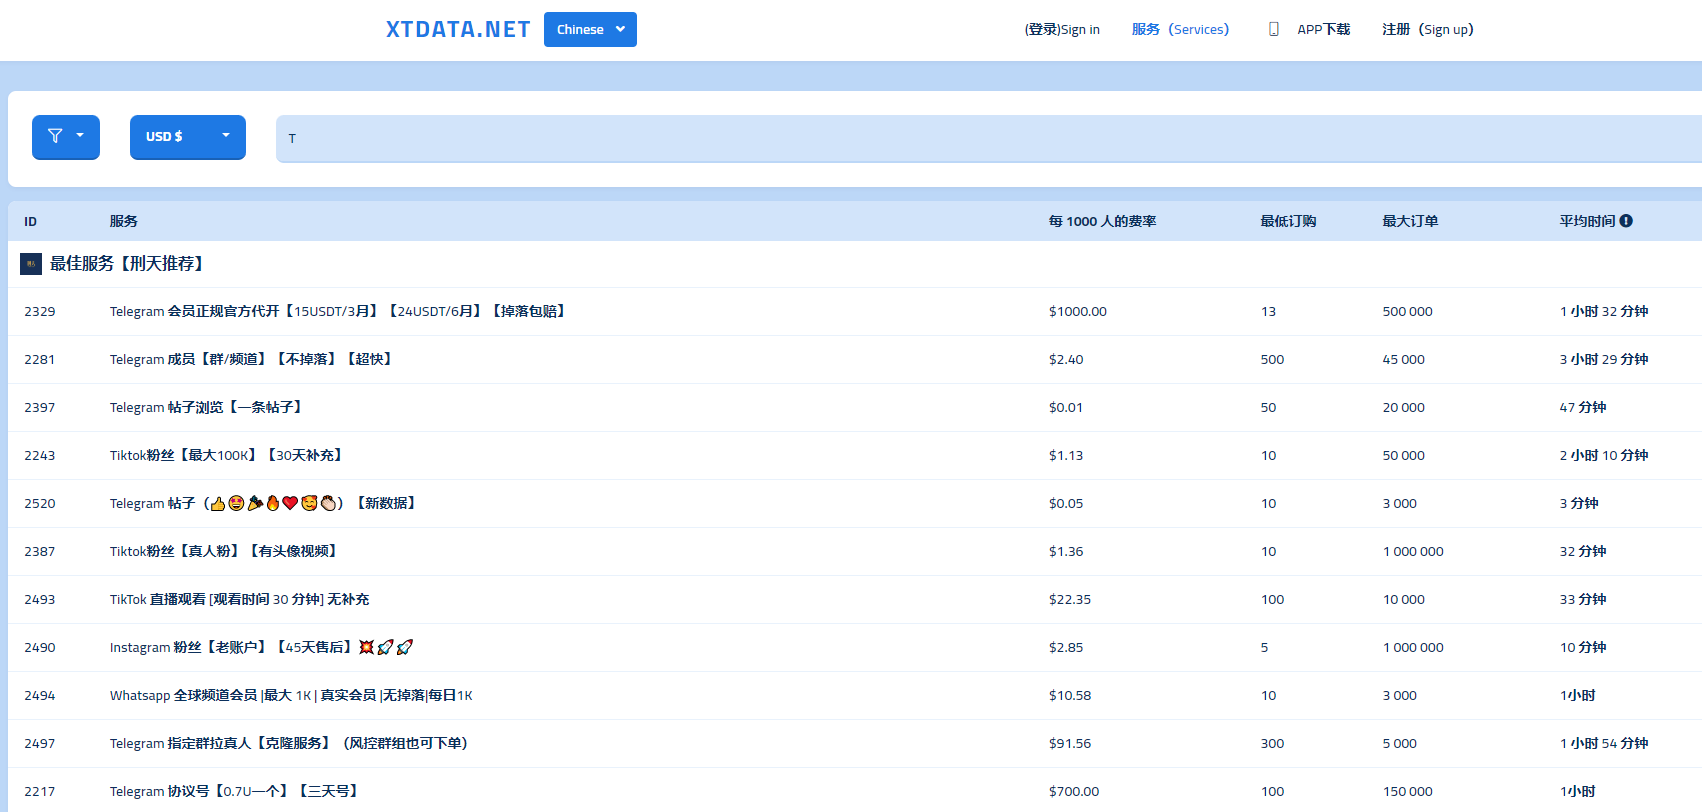Viewport: 1702px width, 812px height.
Task: Click ID 2520 cell
Action: (x=40, y=504)
